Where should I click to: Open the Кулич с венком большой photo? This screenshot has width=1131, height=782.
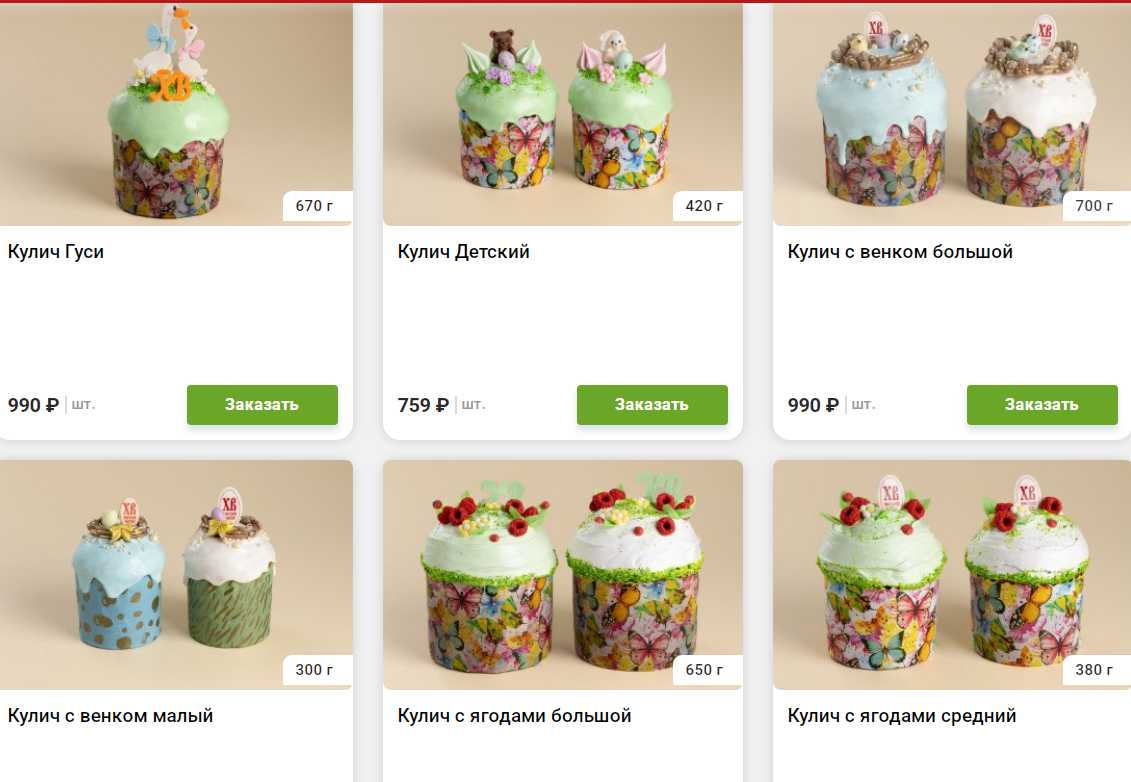[x=952, y=114]
